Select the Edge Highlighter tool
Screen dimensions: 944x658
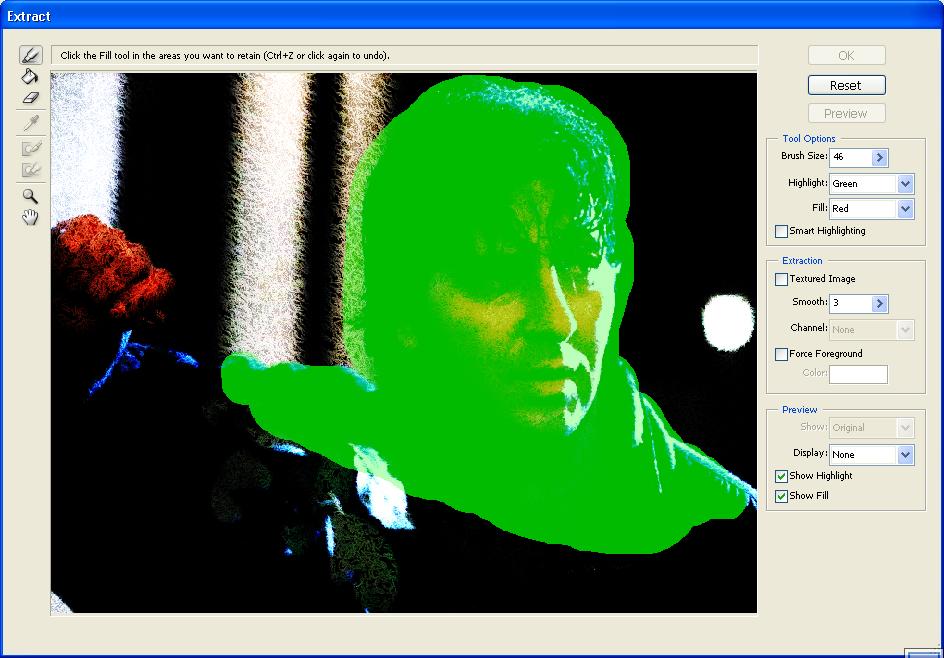[x=31, y=55]
